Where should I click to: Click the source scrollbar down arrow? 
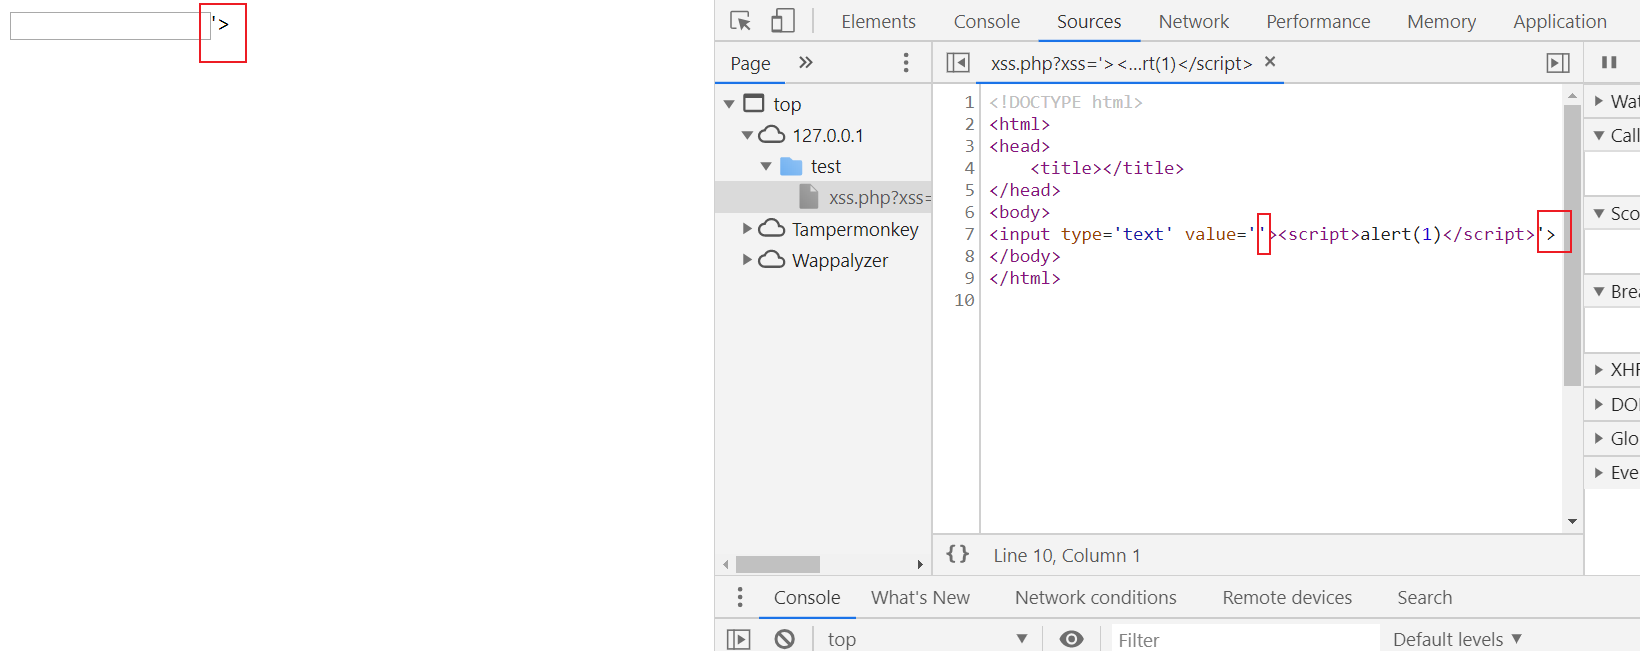[x=1572, y=521]
